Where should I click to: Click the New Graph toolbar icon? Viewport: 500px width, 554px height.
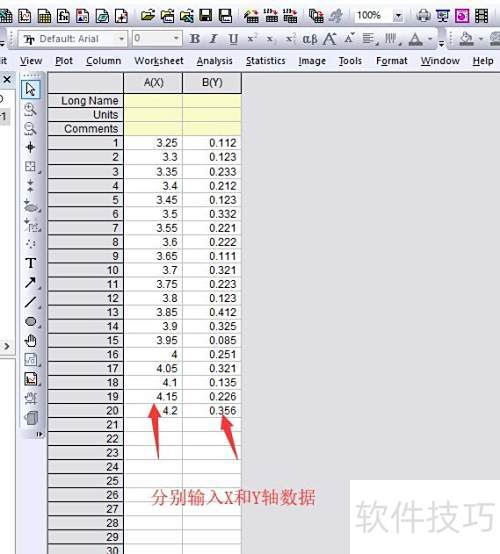24,16
